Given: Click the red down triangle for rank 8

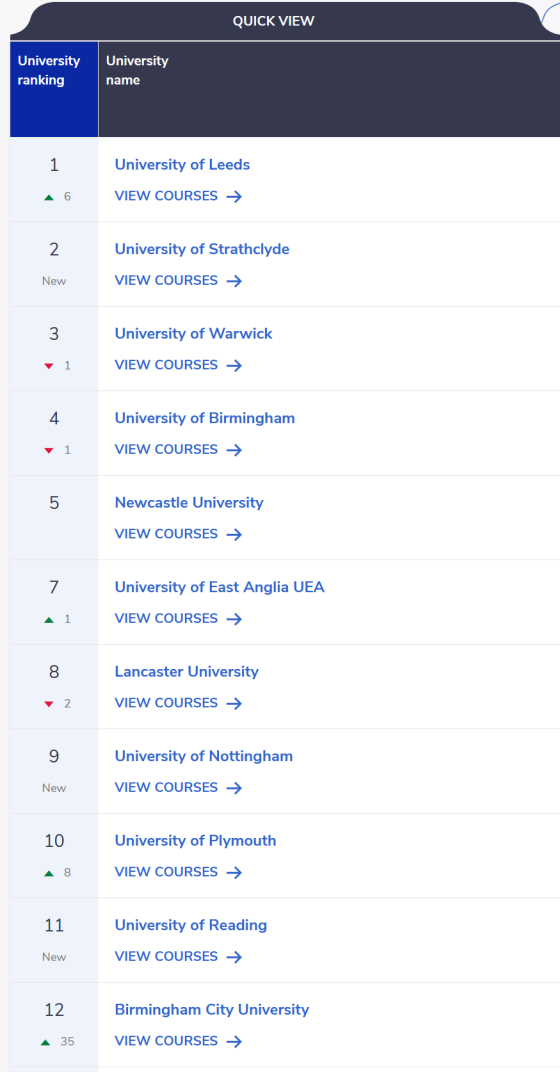Looking at the screenshot, I should (x=49, y=704).
